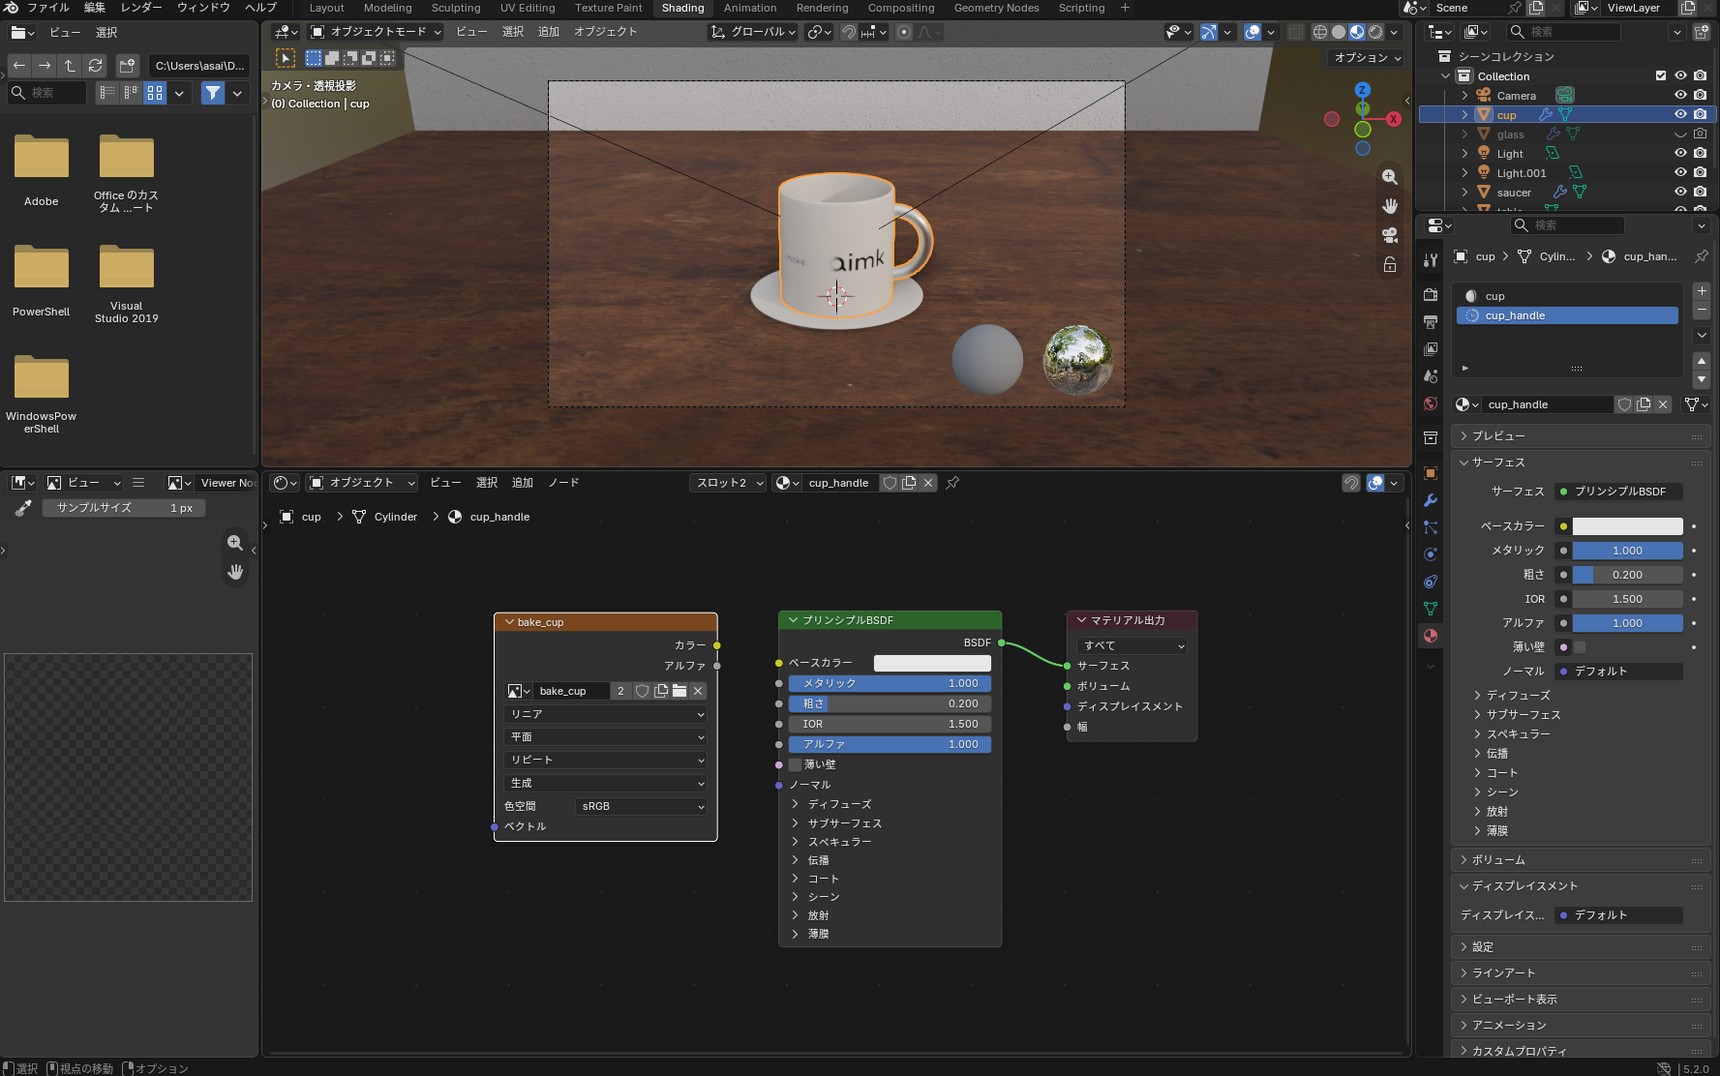The width and height of the screenshot is (1720, 1076).
Task: Open the Modifiers properties tab
Action: 1431,500
